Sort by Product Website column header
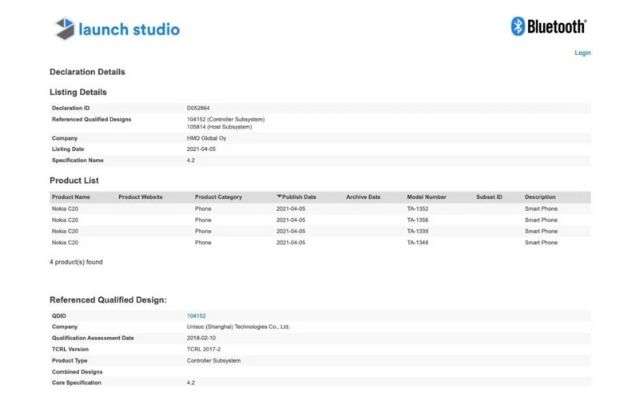The width and height of the screenshot is (640, 400). [140, 197]
